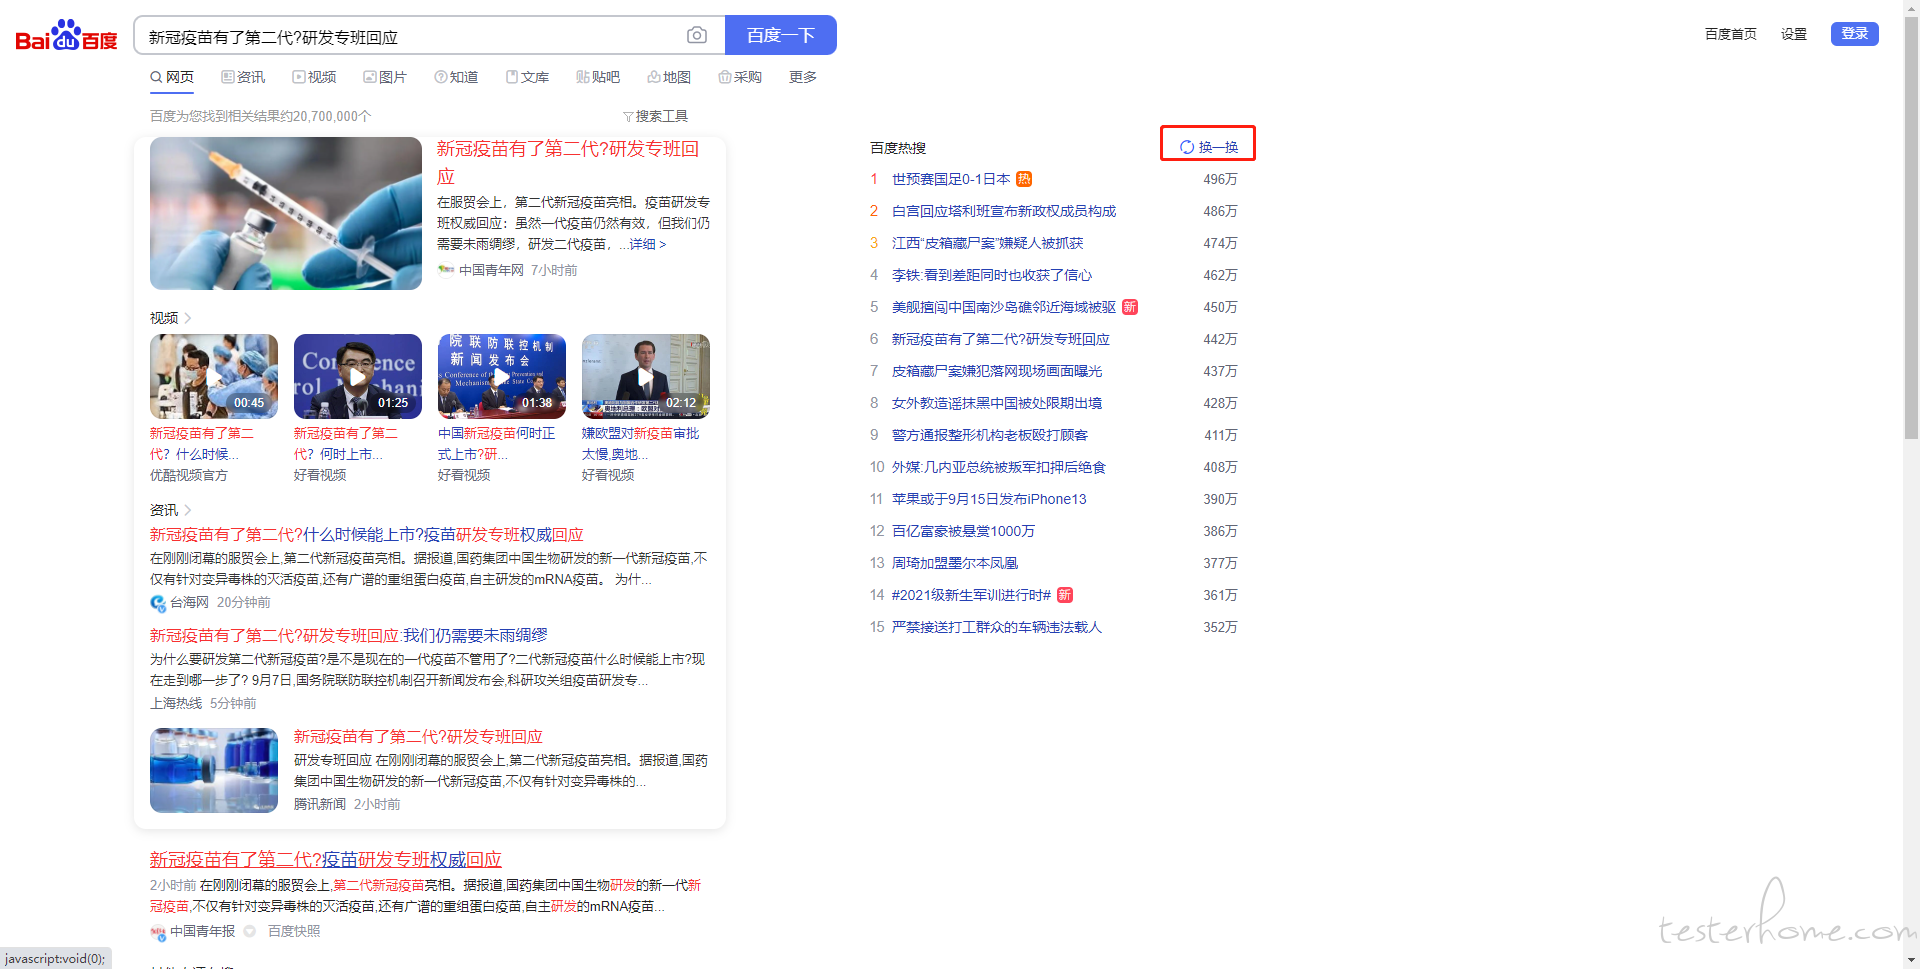Image resolution: width=1920 pixels, height=969 pixels.
Task: Open hot search 女外教造谣抹黑中国被处限期出境
Action: pos(997,403)
